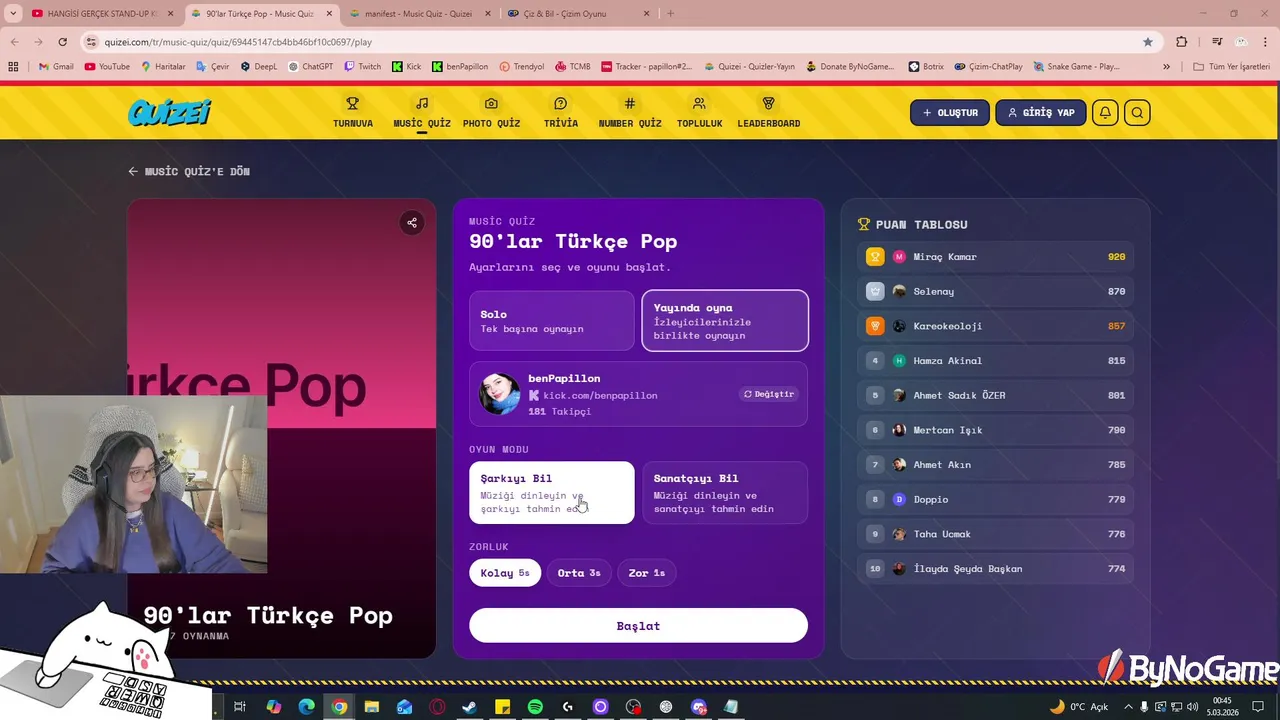The image size is (1280, 720).
Task: Click the Değiştir change button
Action: (769, 394)
